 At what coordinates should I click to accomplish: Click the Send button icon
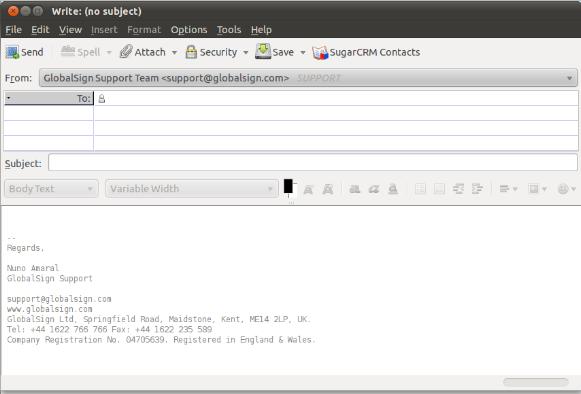(12, 52)
